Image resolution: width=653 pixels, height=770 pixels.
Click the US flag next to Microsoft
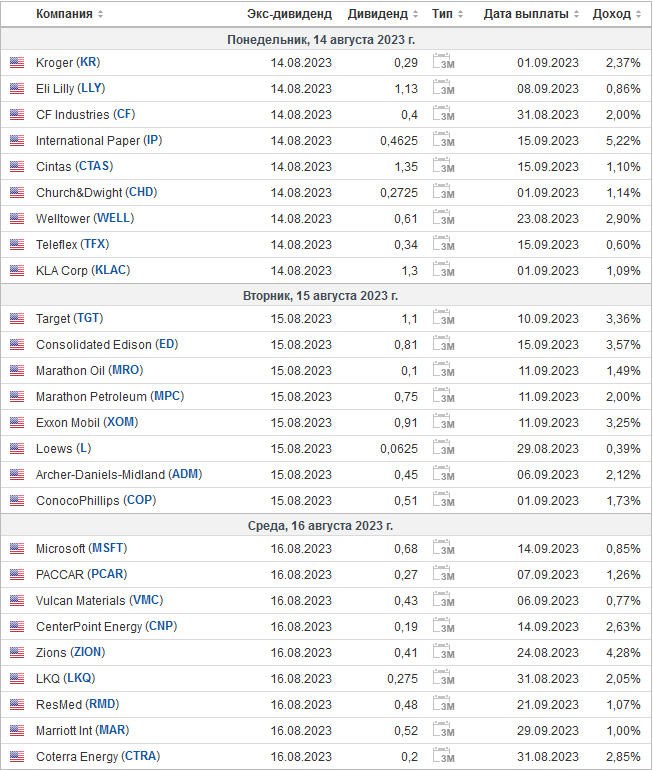tap(17, 548)
